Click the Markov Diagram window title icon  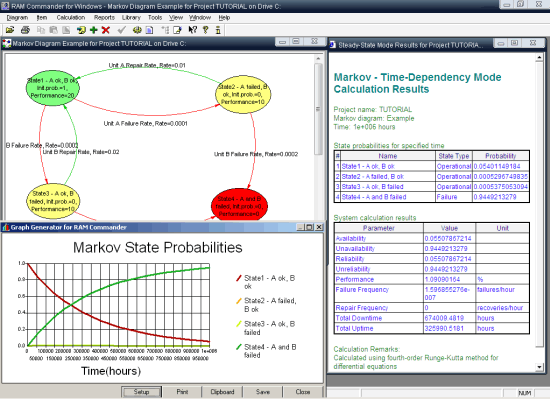7,43
